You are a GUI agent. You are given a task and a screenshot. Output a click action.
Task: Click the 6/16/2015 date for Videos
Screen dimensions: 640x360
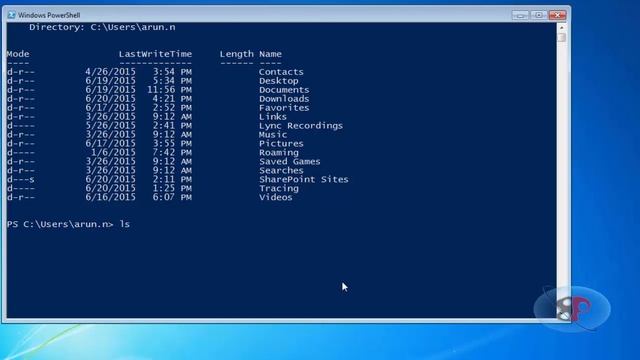click(x=110, y=198)
